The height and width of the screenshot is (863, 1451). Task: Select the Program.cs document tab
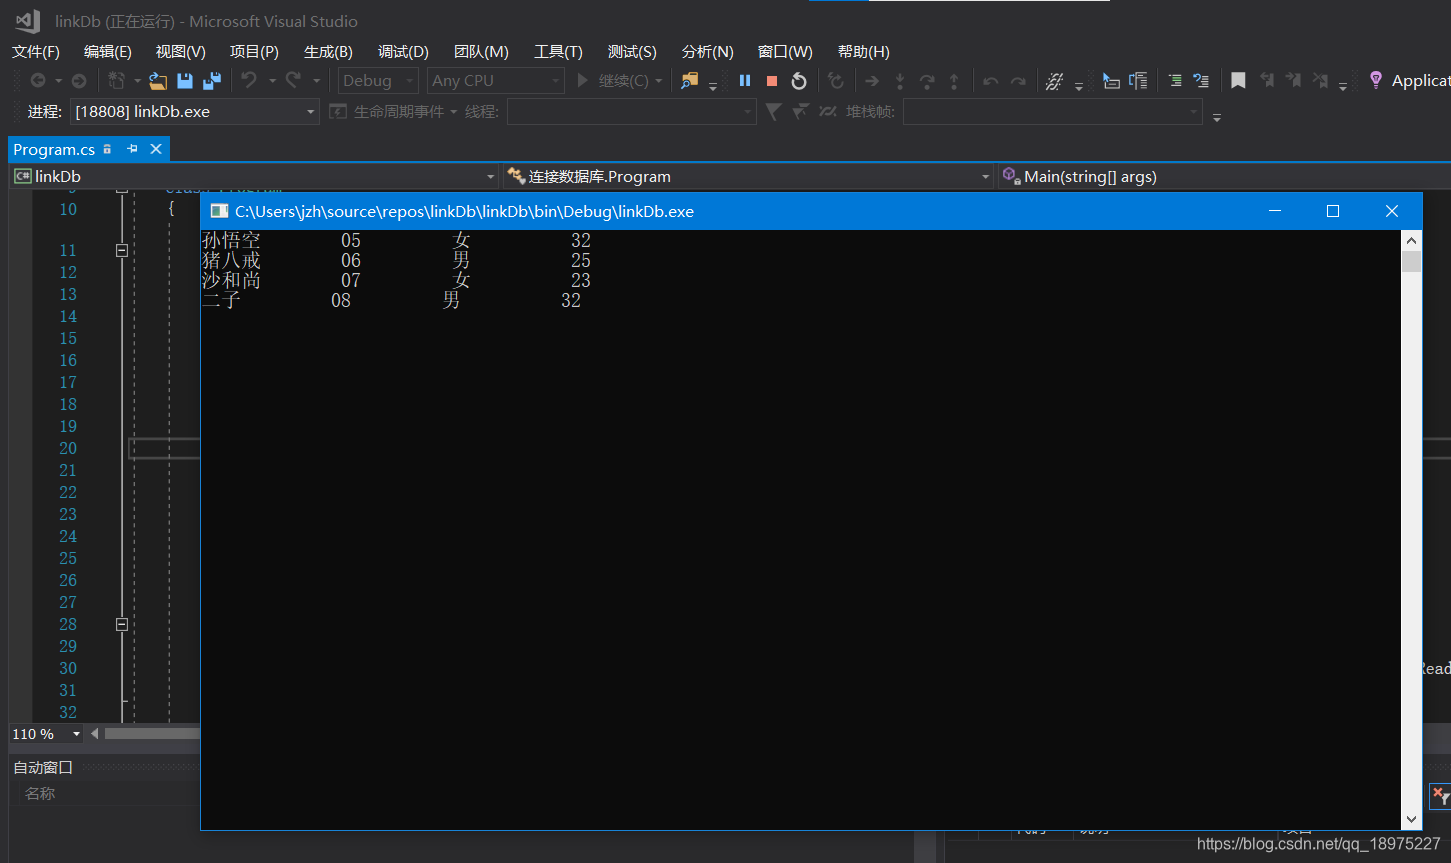[x=54, y=149]
